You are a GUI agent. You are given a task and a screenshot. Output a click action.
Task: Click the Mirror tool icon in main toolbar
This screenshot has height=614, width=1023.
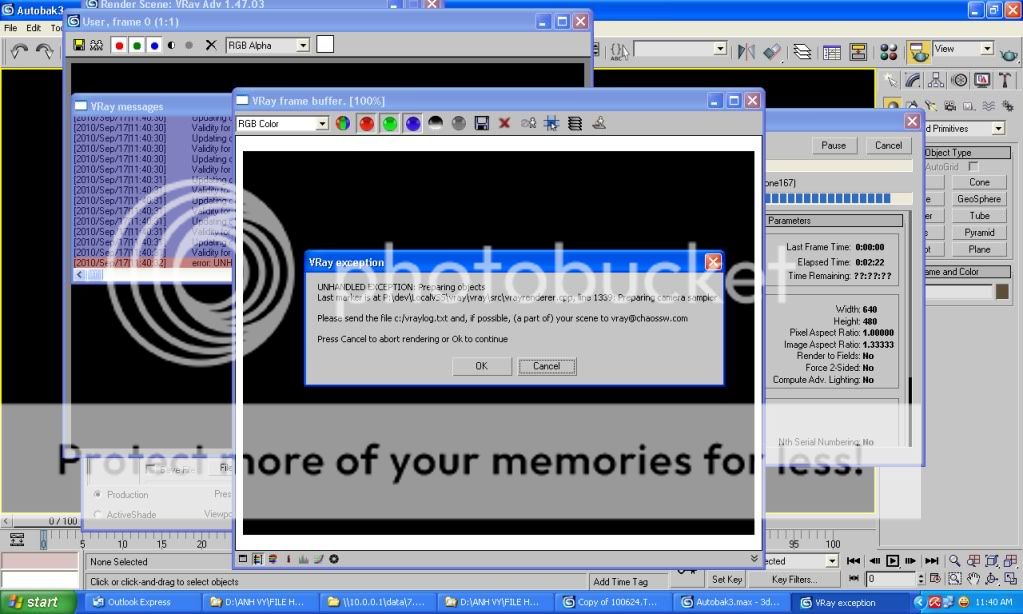point(746,51)
